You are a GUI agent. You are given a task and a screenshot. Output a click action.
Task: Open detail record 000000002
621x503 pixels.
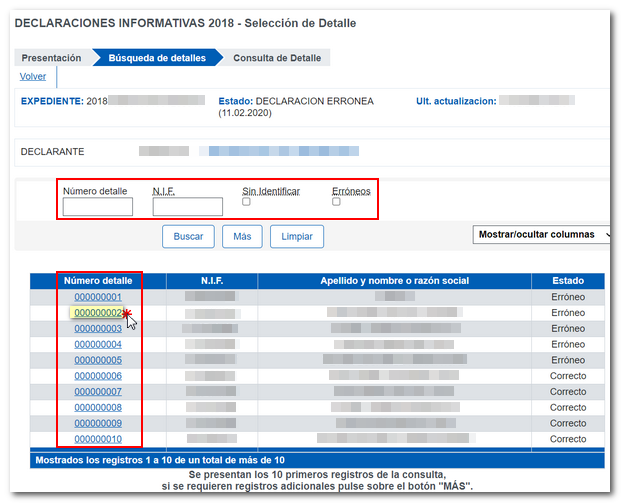tap(98, 313)
